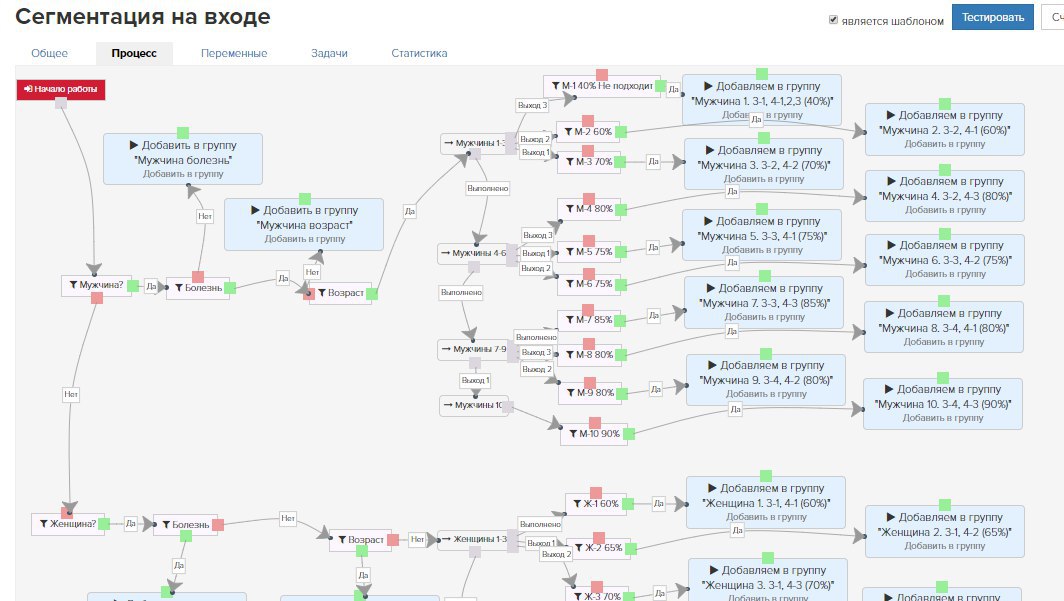The height and width of the screenshot is (601, 1064).
Task: Click the filter icon of Болезнь male node
Action: [179, 288]
